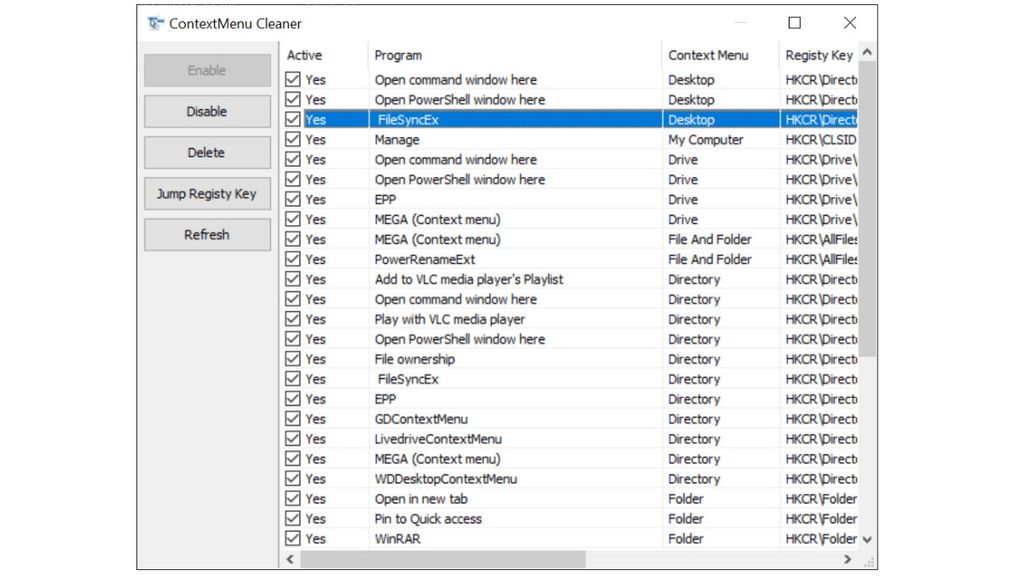1024x576 pixels.
Task: Click the greyed-out Enable button
Action: click(206, 70)
